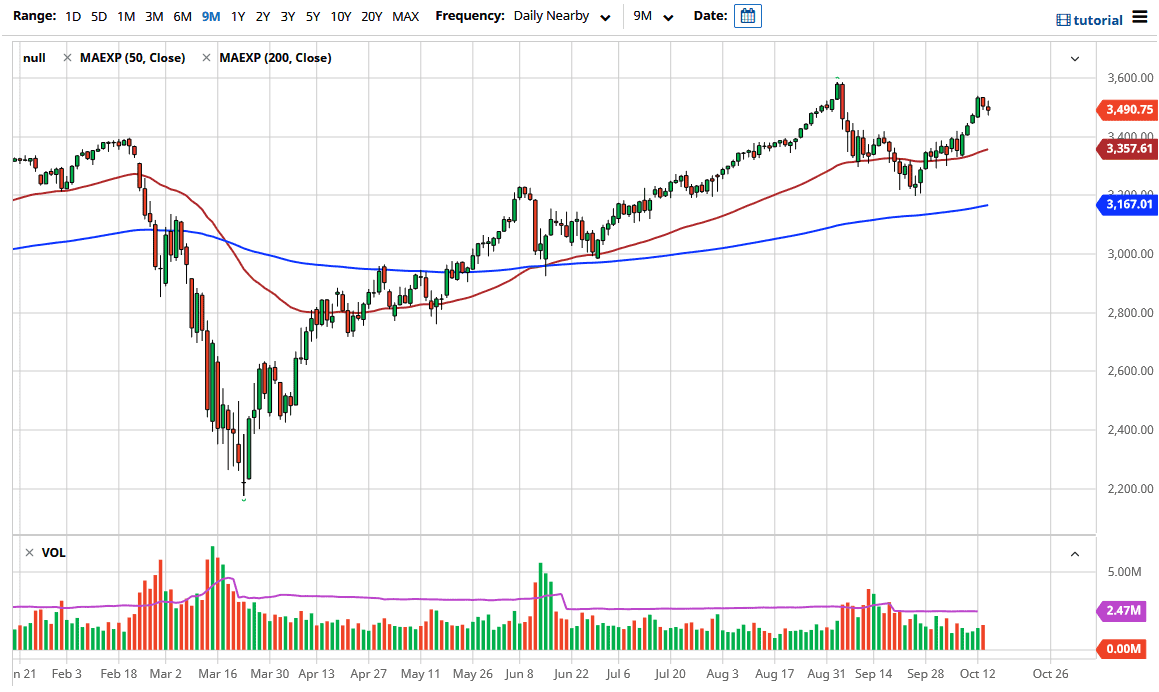Remove the MAEXP (200, Close) indicator

coord(206,57)
